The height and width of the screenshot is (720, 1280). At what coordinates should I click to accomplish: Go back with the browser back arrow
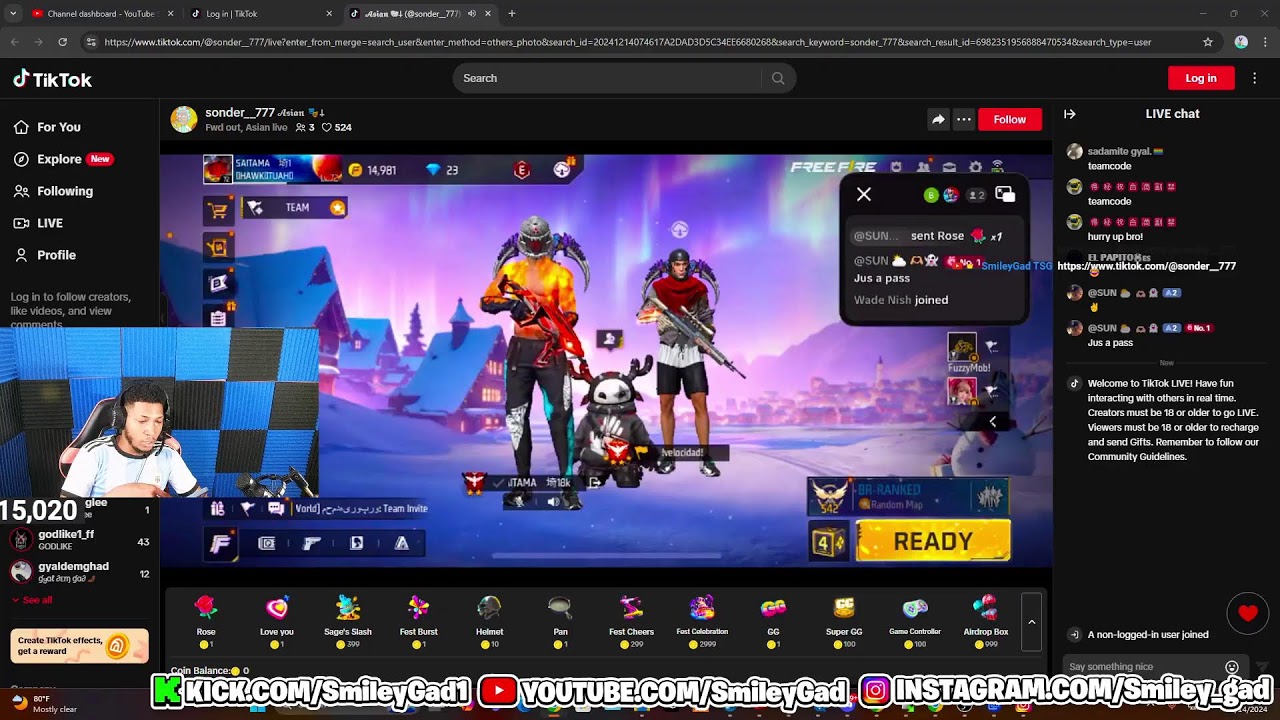14,42
